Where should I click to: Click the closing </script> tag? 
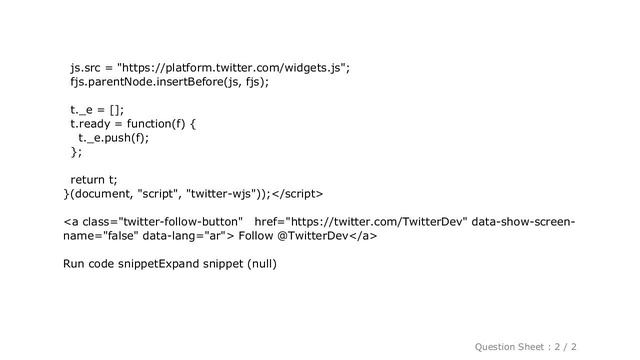point(297,194)
